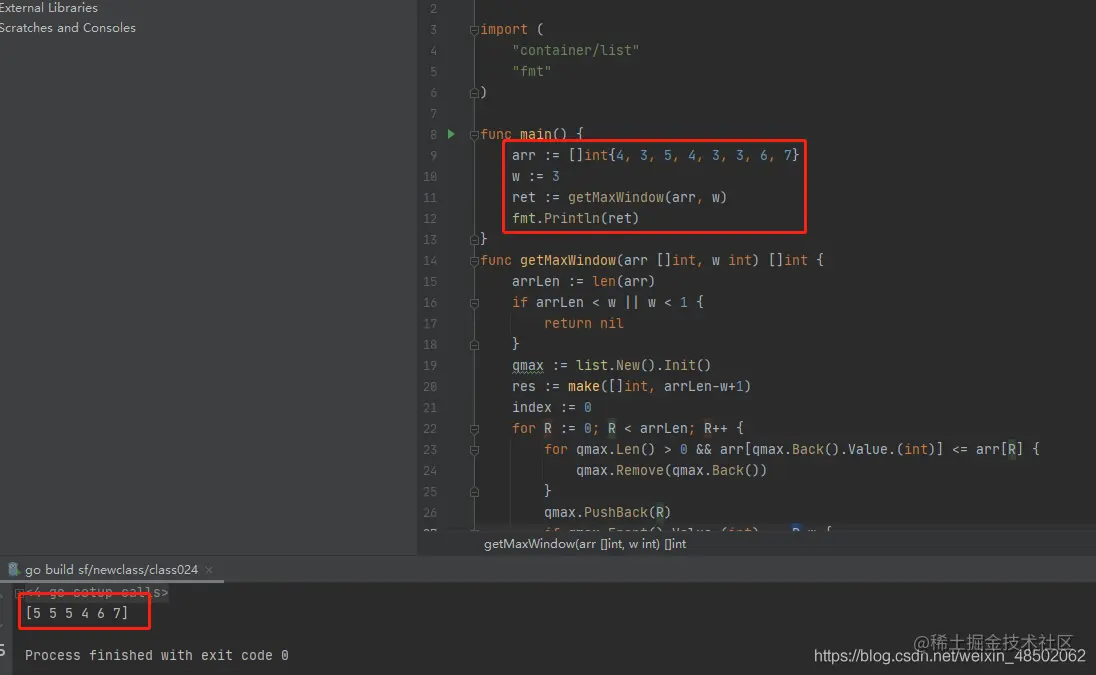Click the 'Process finished with exit code 0' line

157,655
